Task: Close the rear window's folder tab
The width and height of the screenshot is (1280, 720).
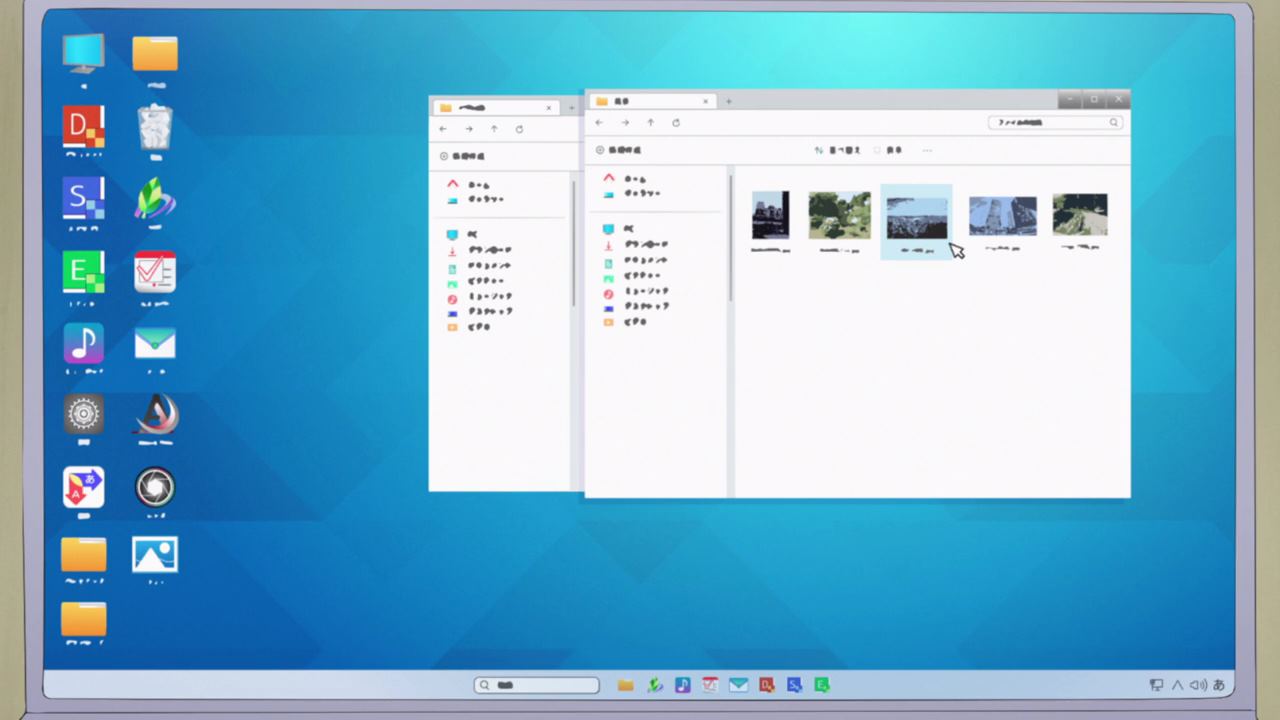Action: coord(549,108)
